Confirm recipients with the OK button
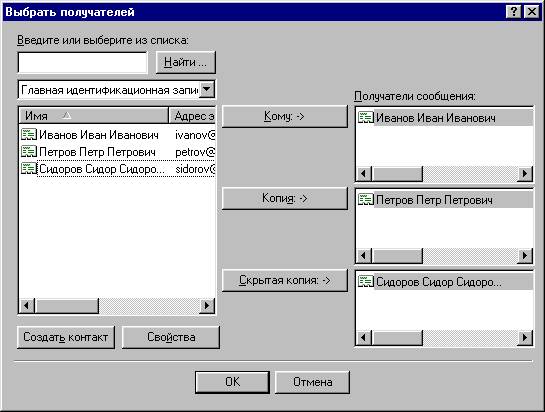This screenshot has height=412, width=545. tap(232, 382)
